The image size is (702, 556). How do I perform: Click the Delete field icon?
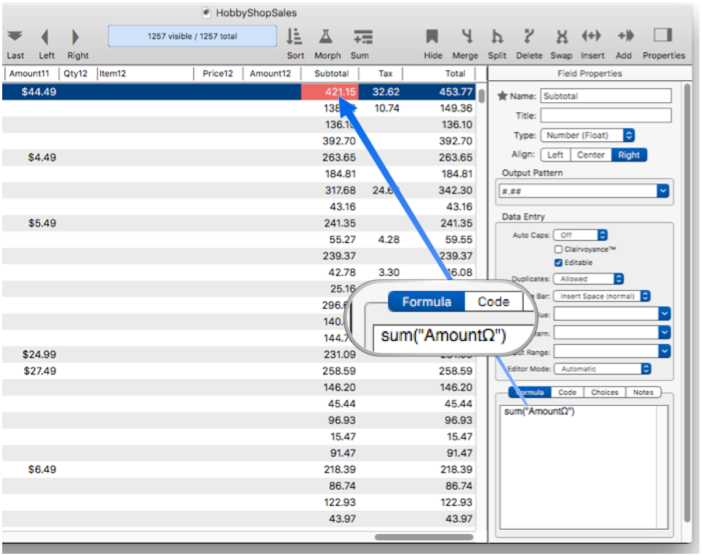(x=529, y=36)
